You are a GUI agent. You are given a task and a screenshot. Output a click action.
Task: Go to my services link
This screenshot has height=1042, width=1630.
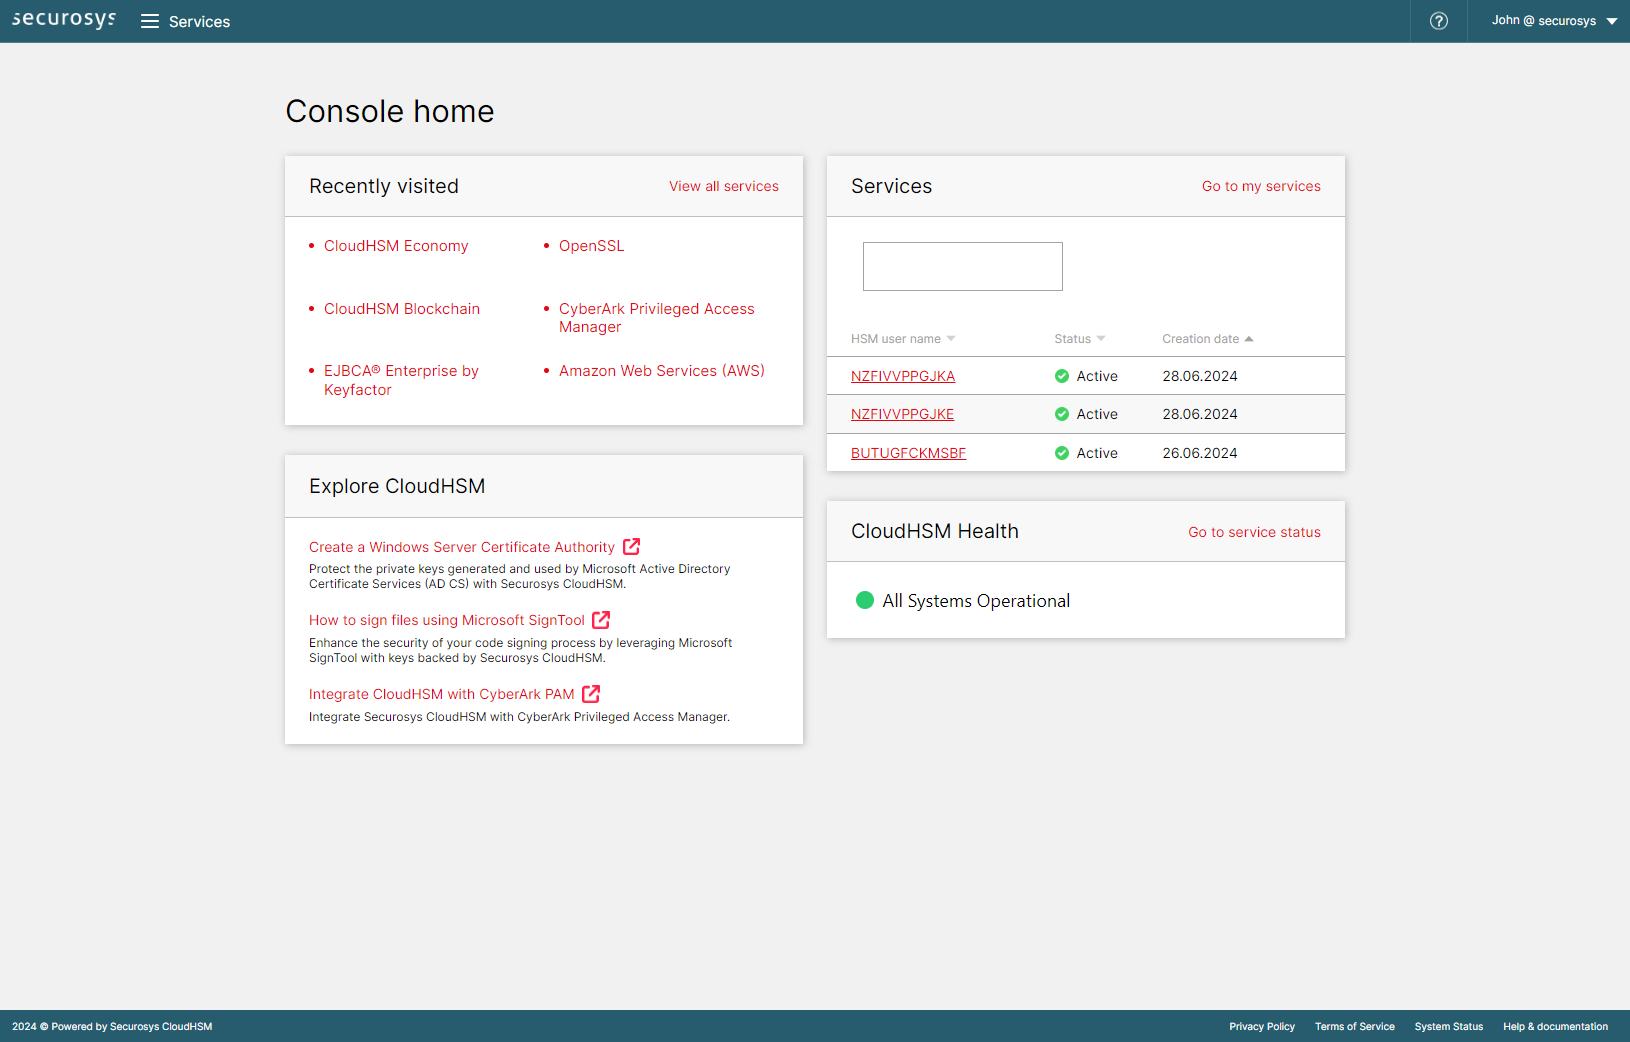coord(1260,187)
